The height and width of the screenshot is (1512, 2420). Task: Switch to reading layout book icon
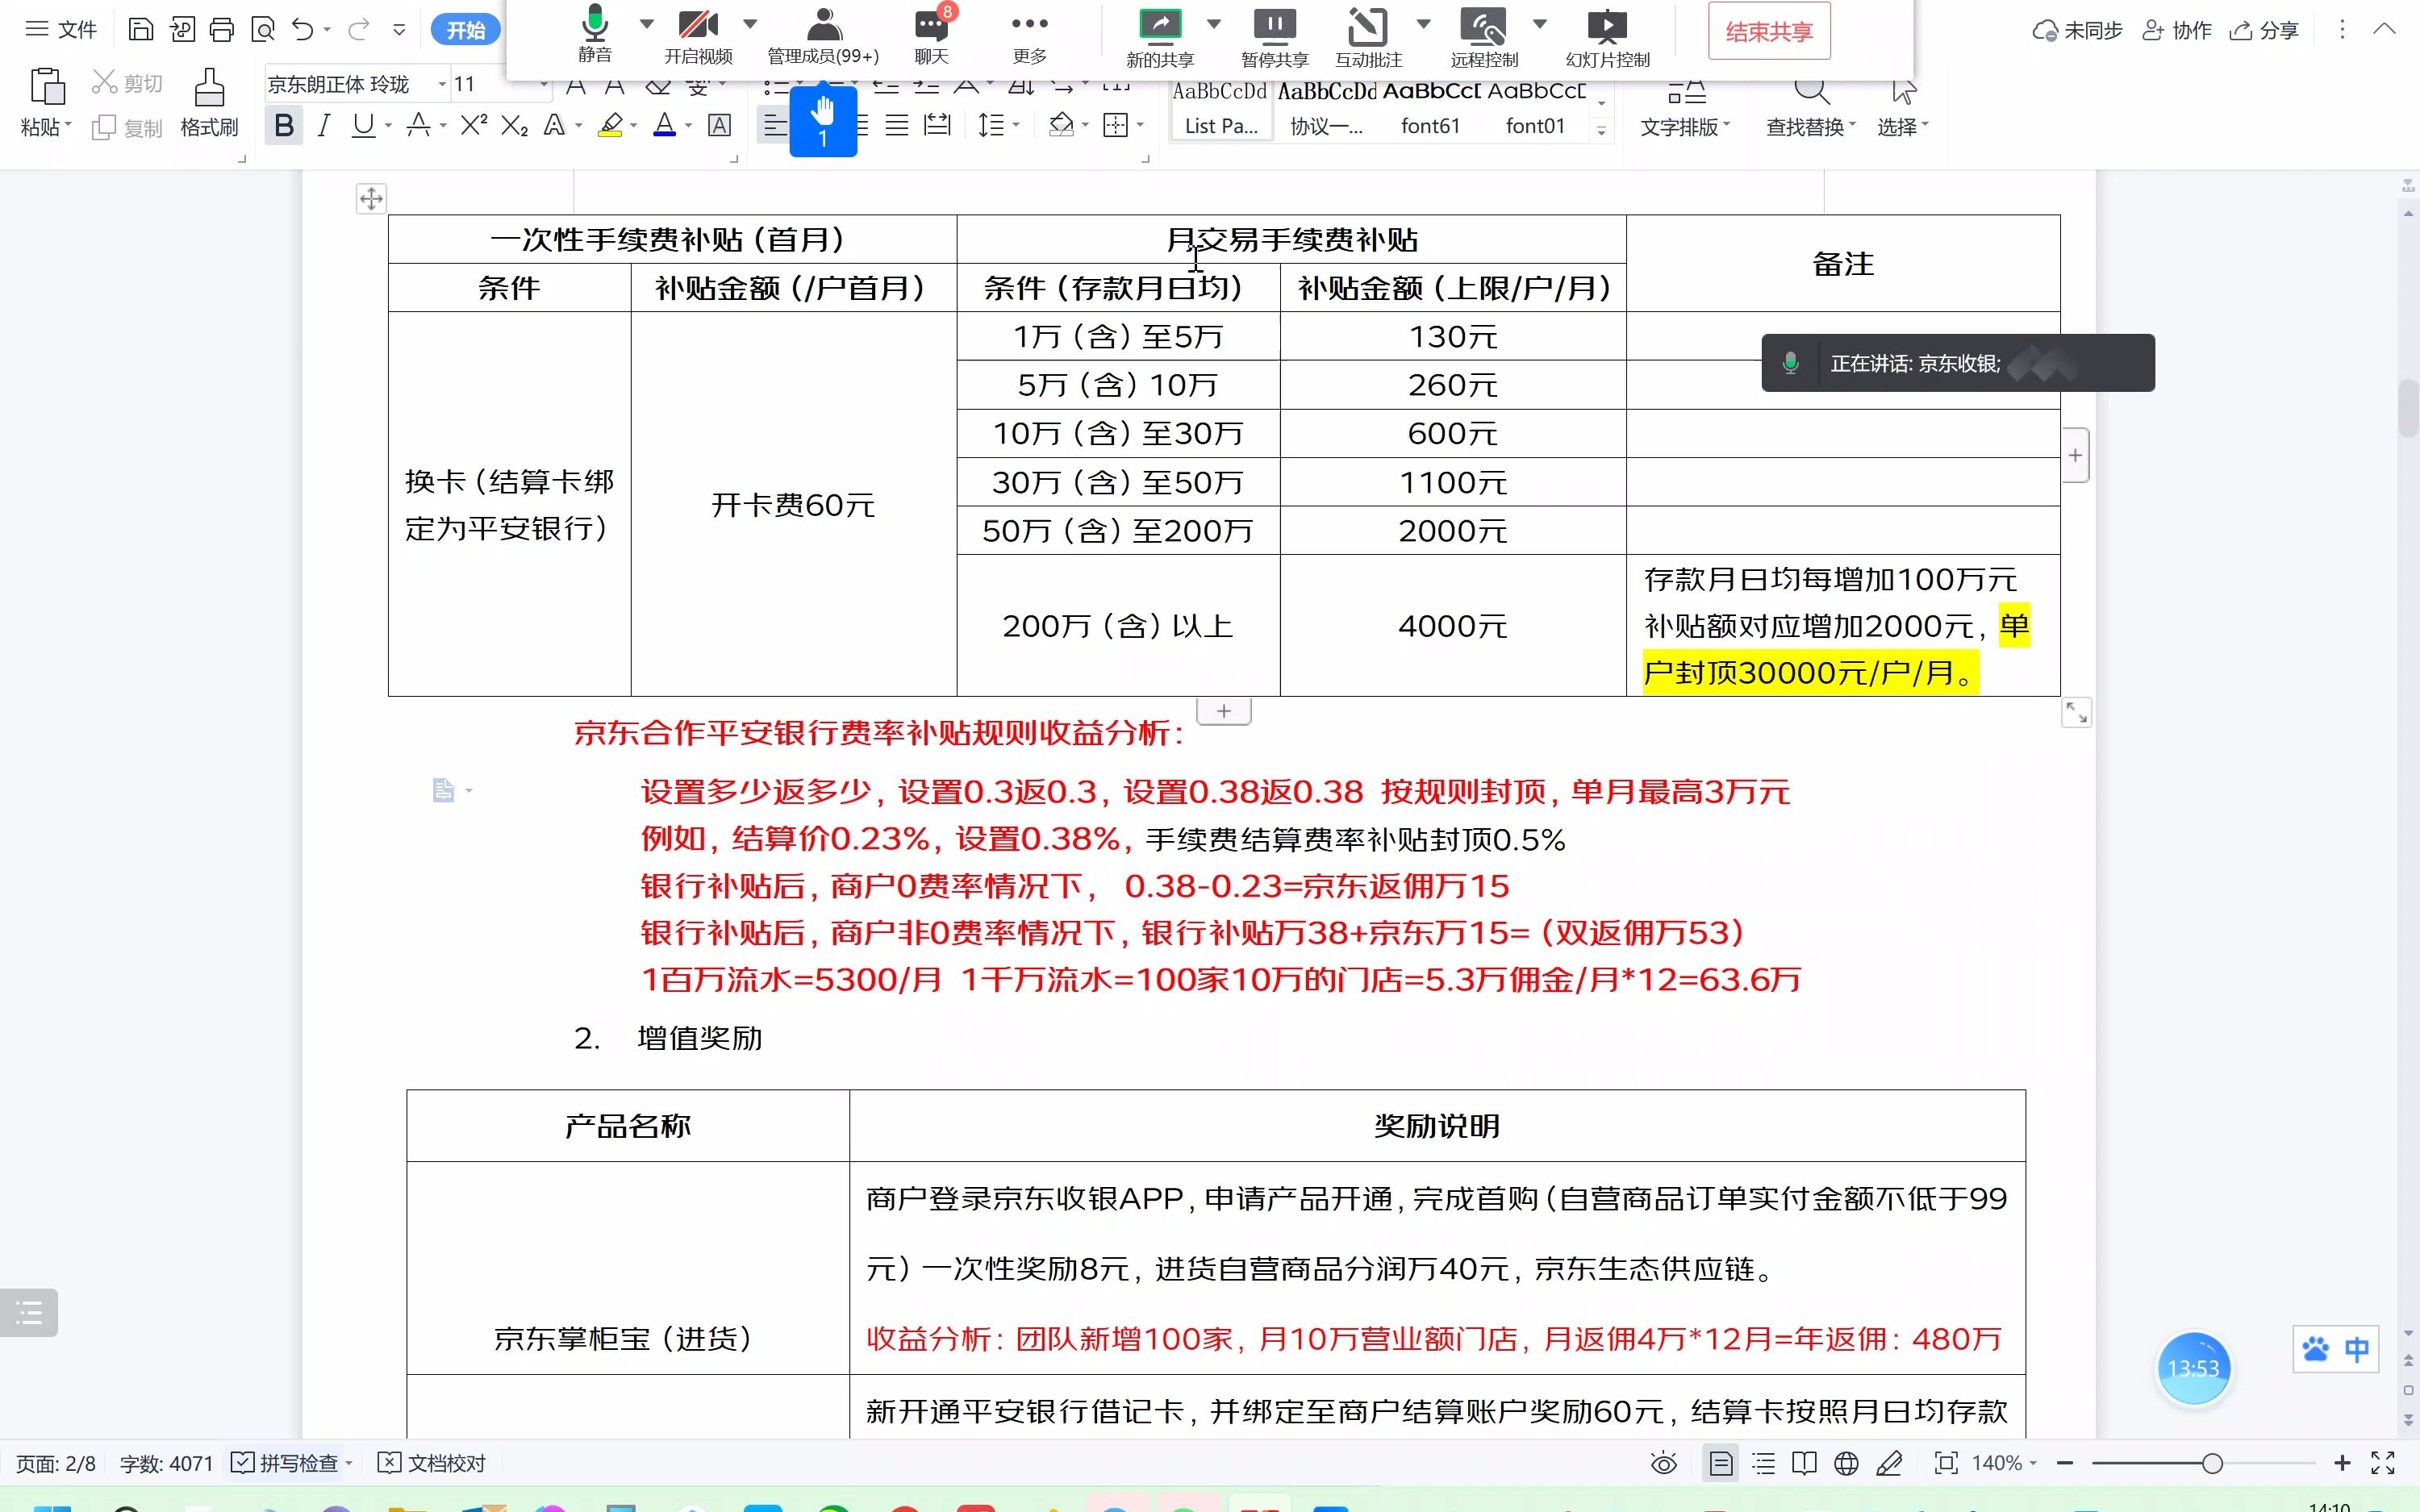[x=1804, y=1463]
